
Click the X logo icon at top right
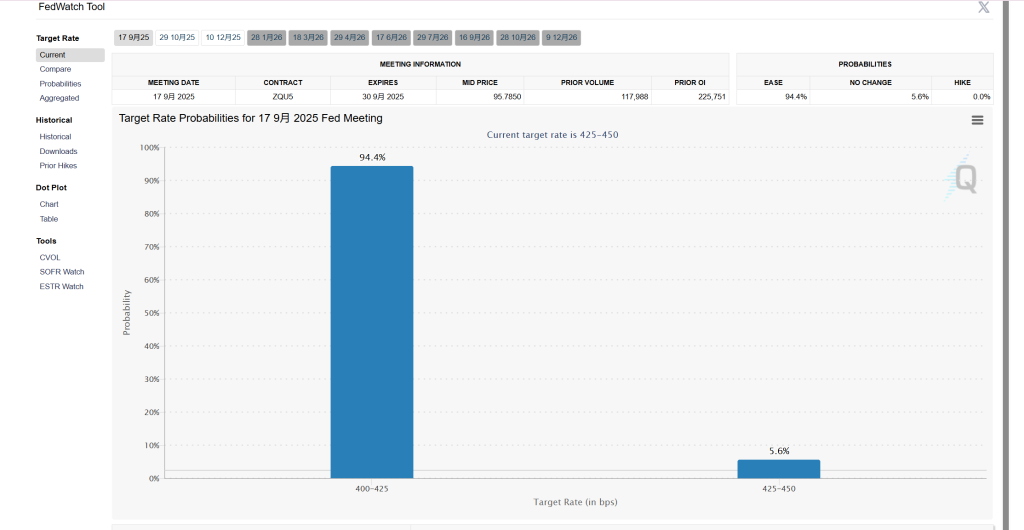983,7
